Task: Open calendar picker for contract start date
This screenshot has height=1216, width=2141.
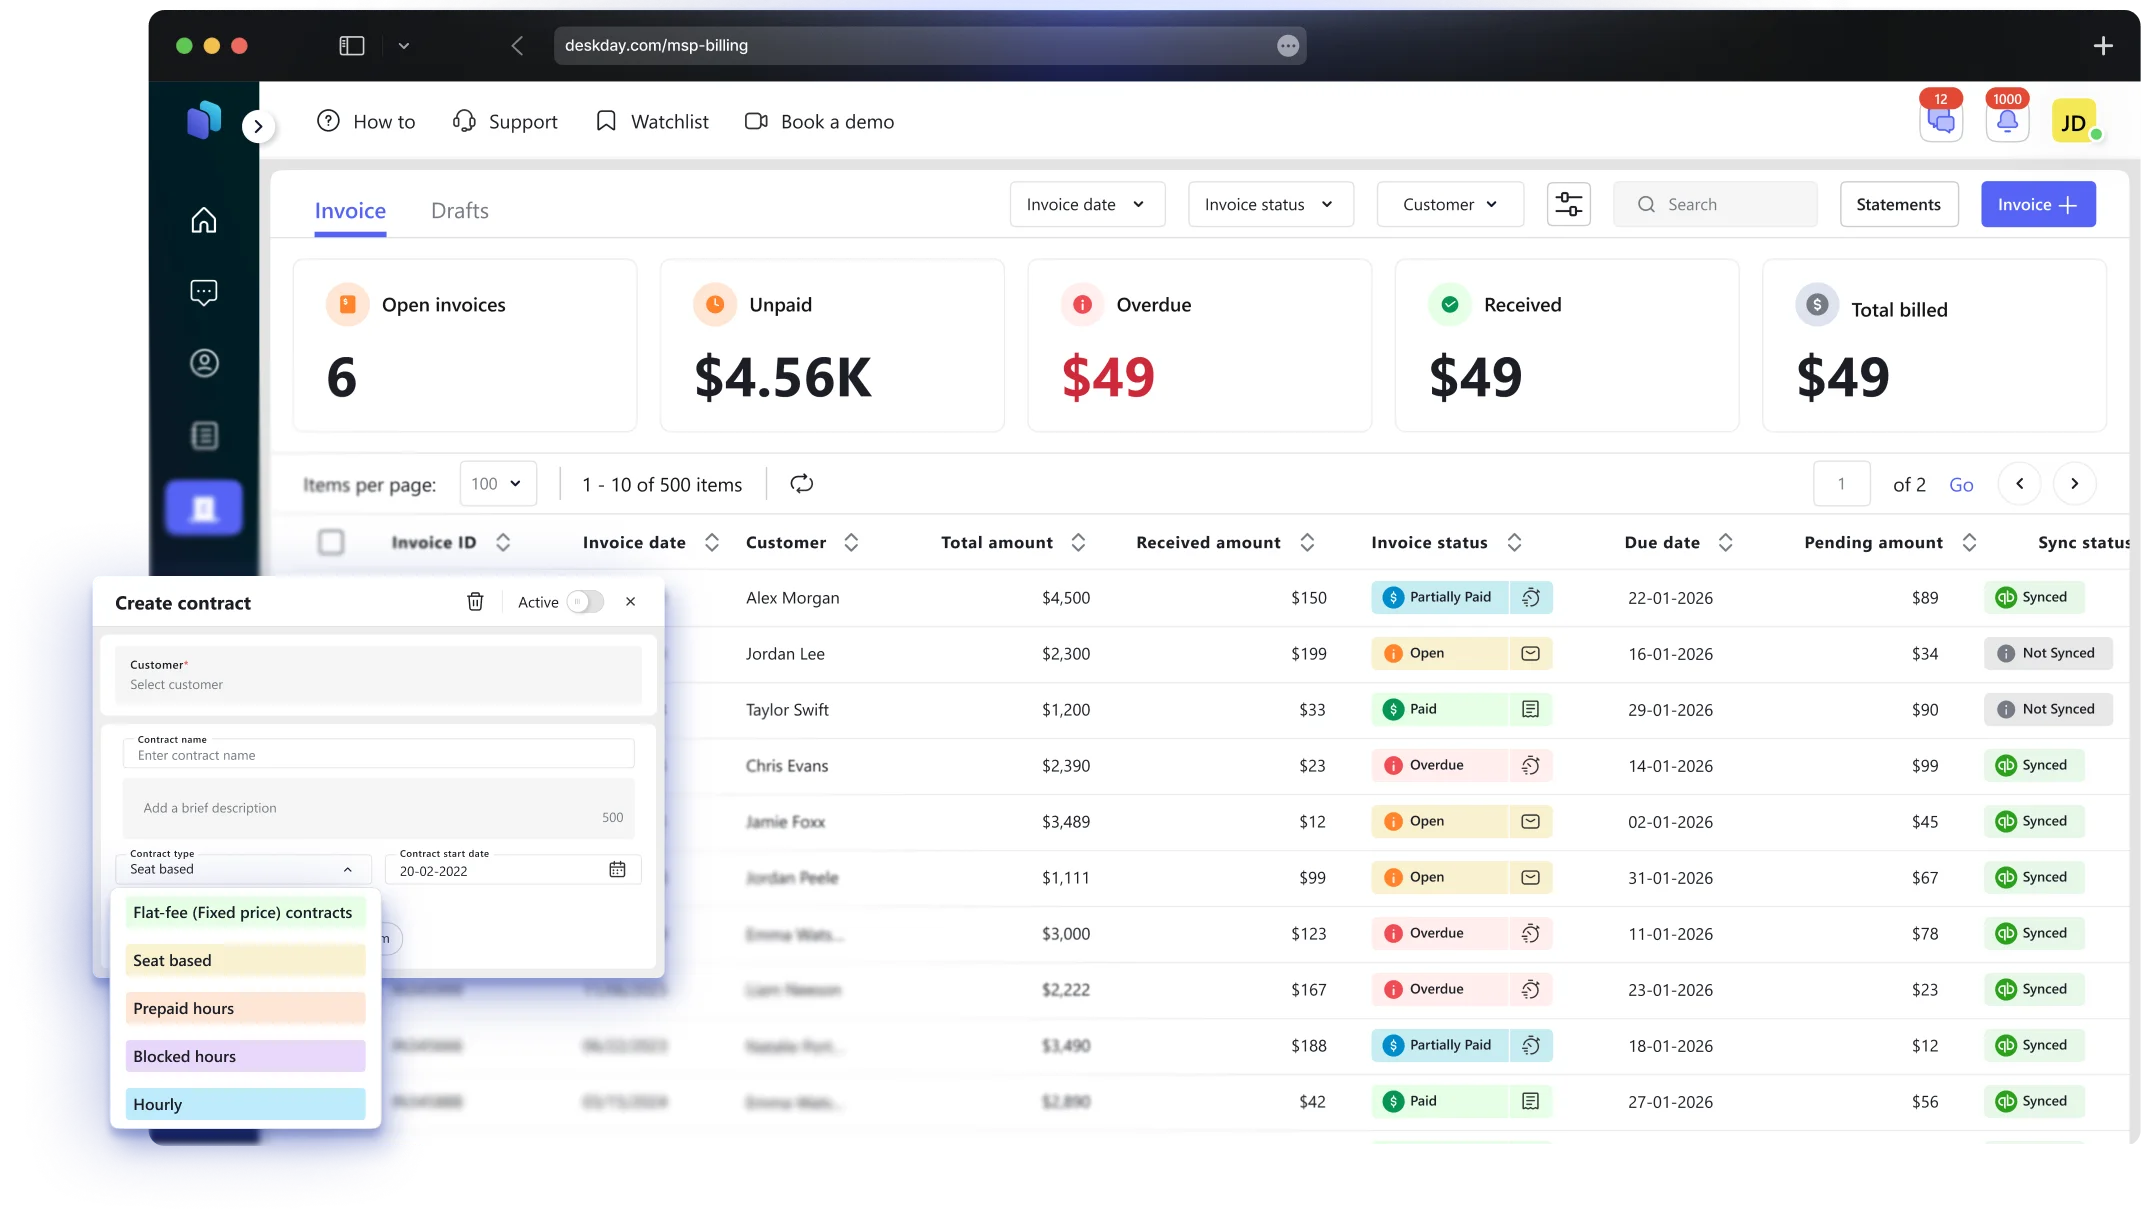Action: pos(617,870)
